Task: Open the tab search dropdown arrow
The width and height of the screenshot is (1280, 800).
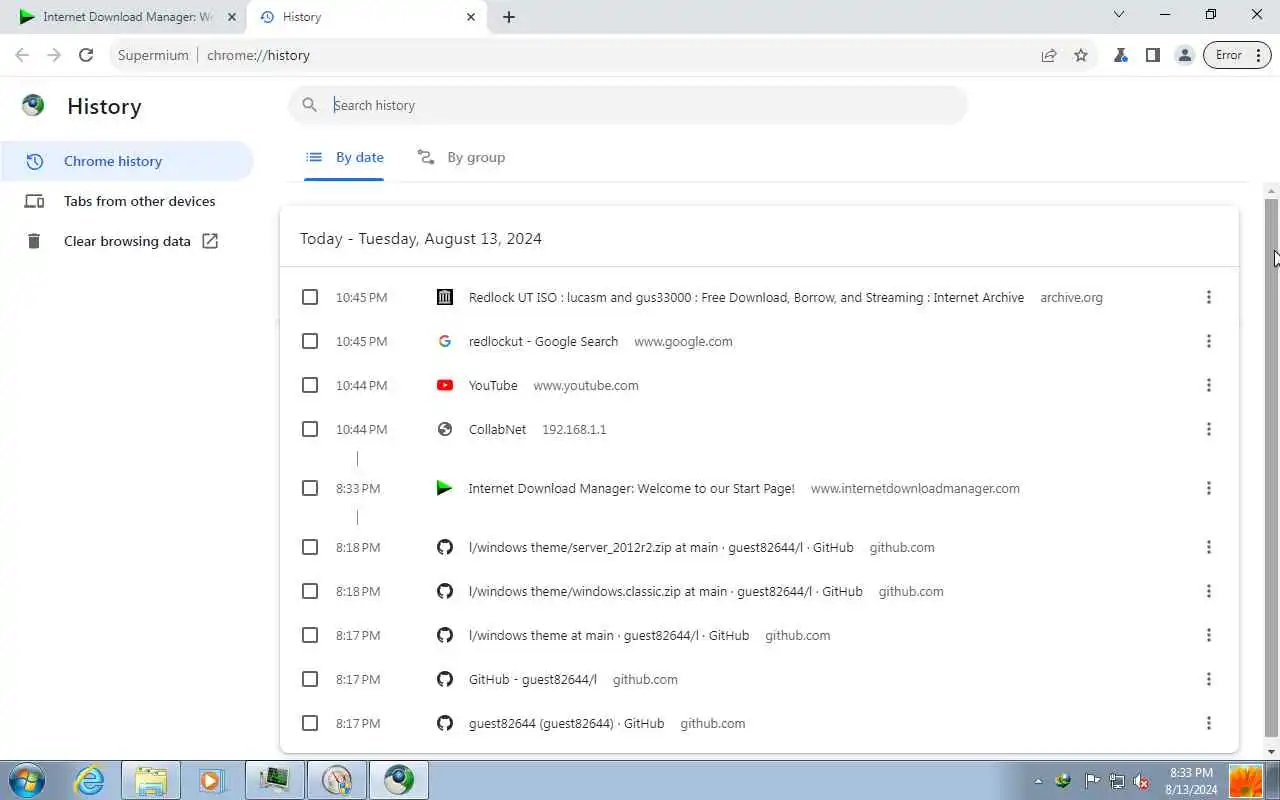Action: point(1119,14)
